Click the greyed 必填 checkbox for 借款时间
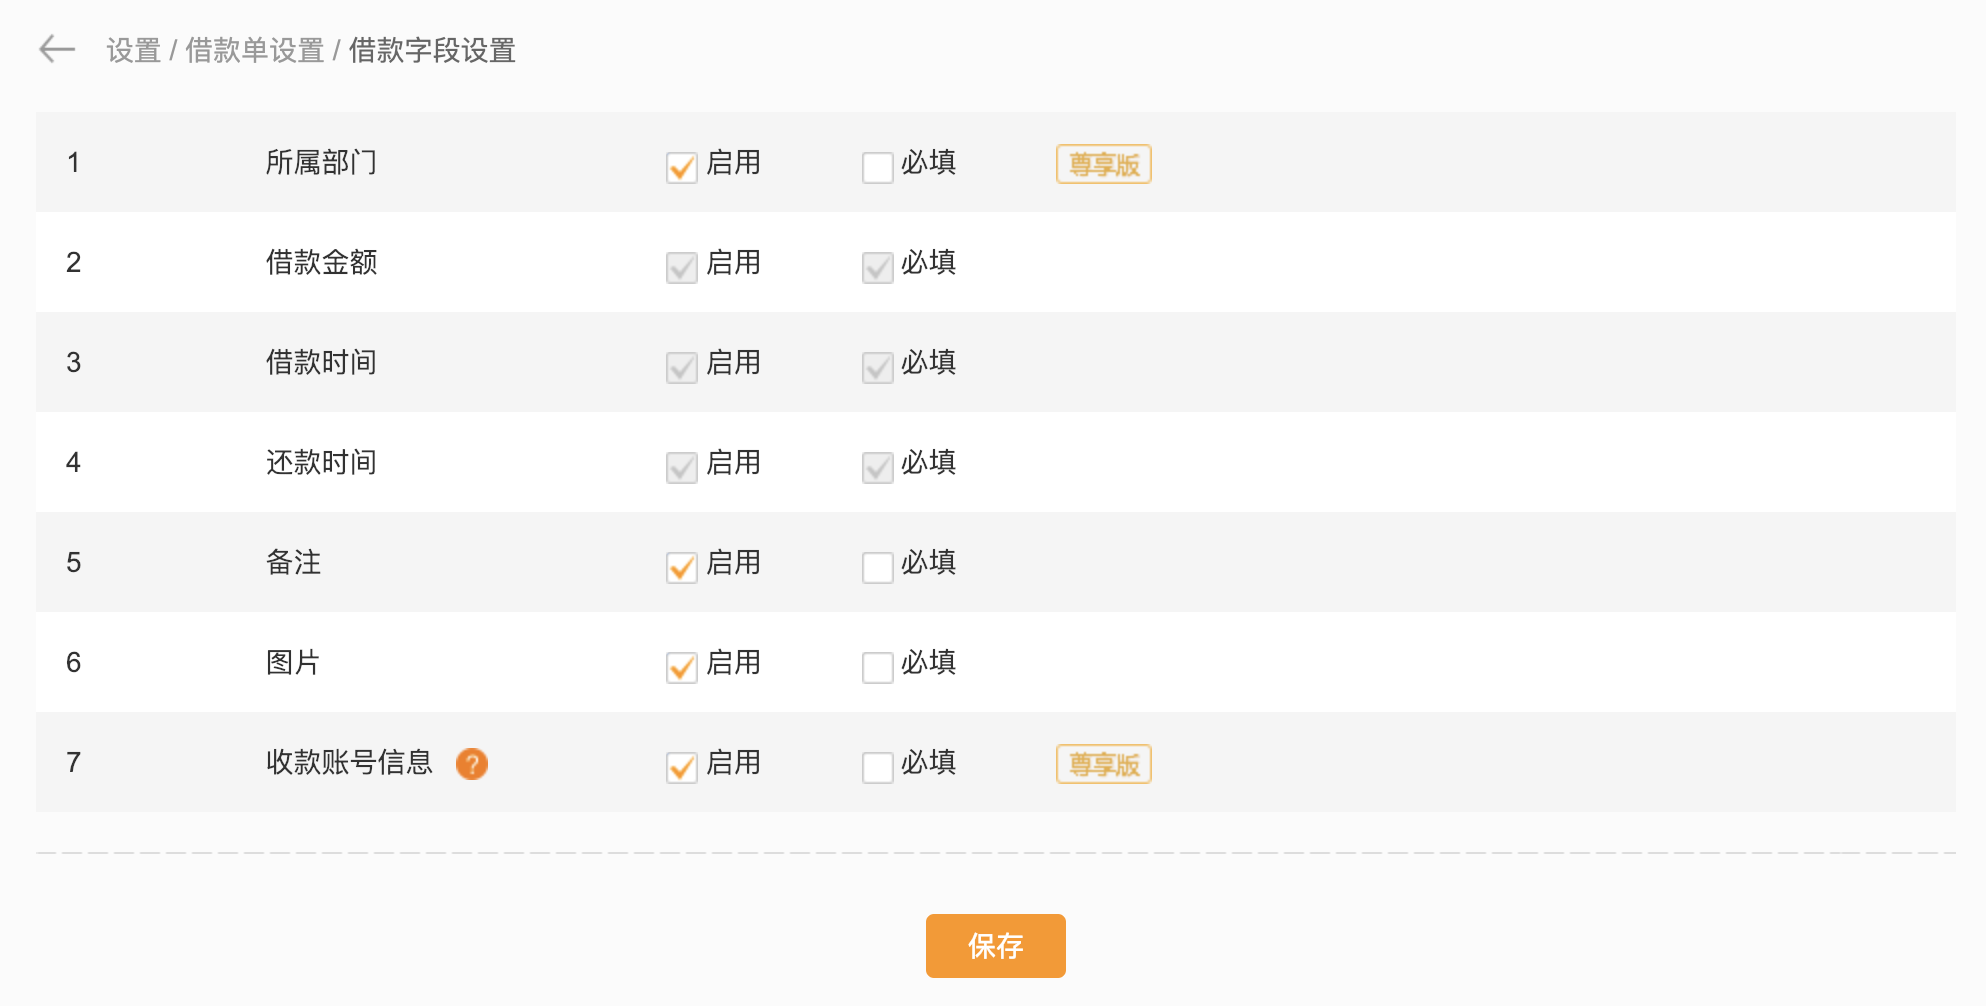1986x1006 pixels. coord(878,367)
